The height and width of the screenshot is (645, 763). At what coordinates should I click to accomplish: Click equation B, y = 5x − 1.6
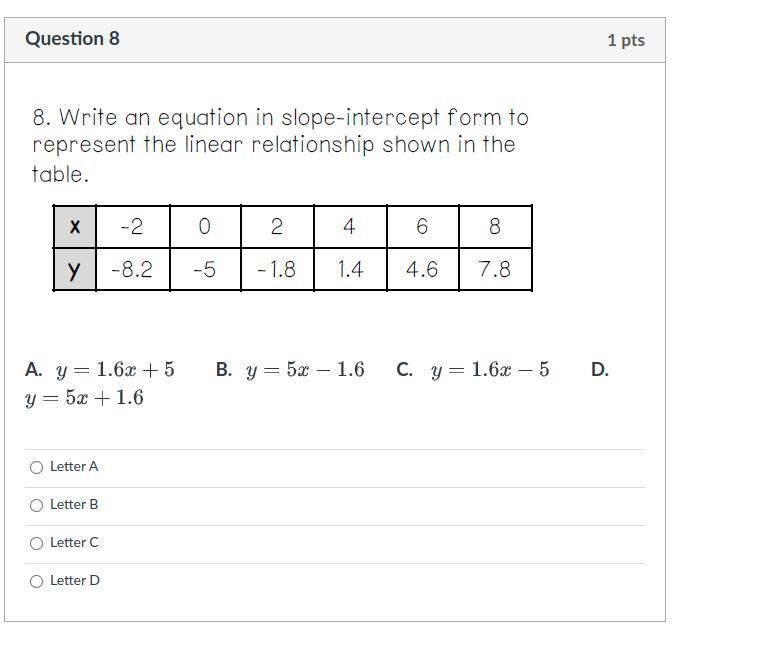click(304, 370)
